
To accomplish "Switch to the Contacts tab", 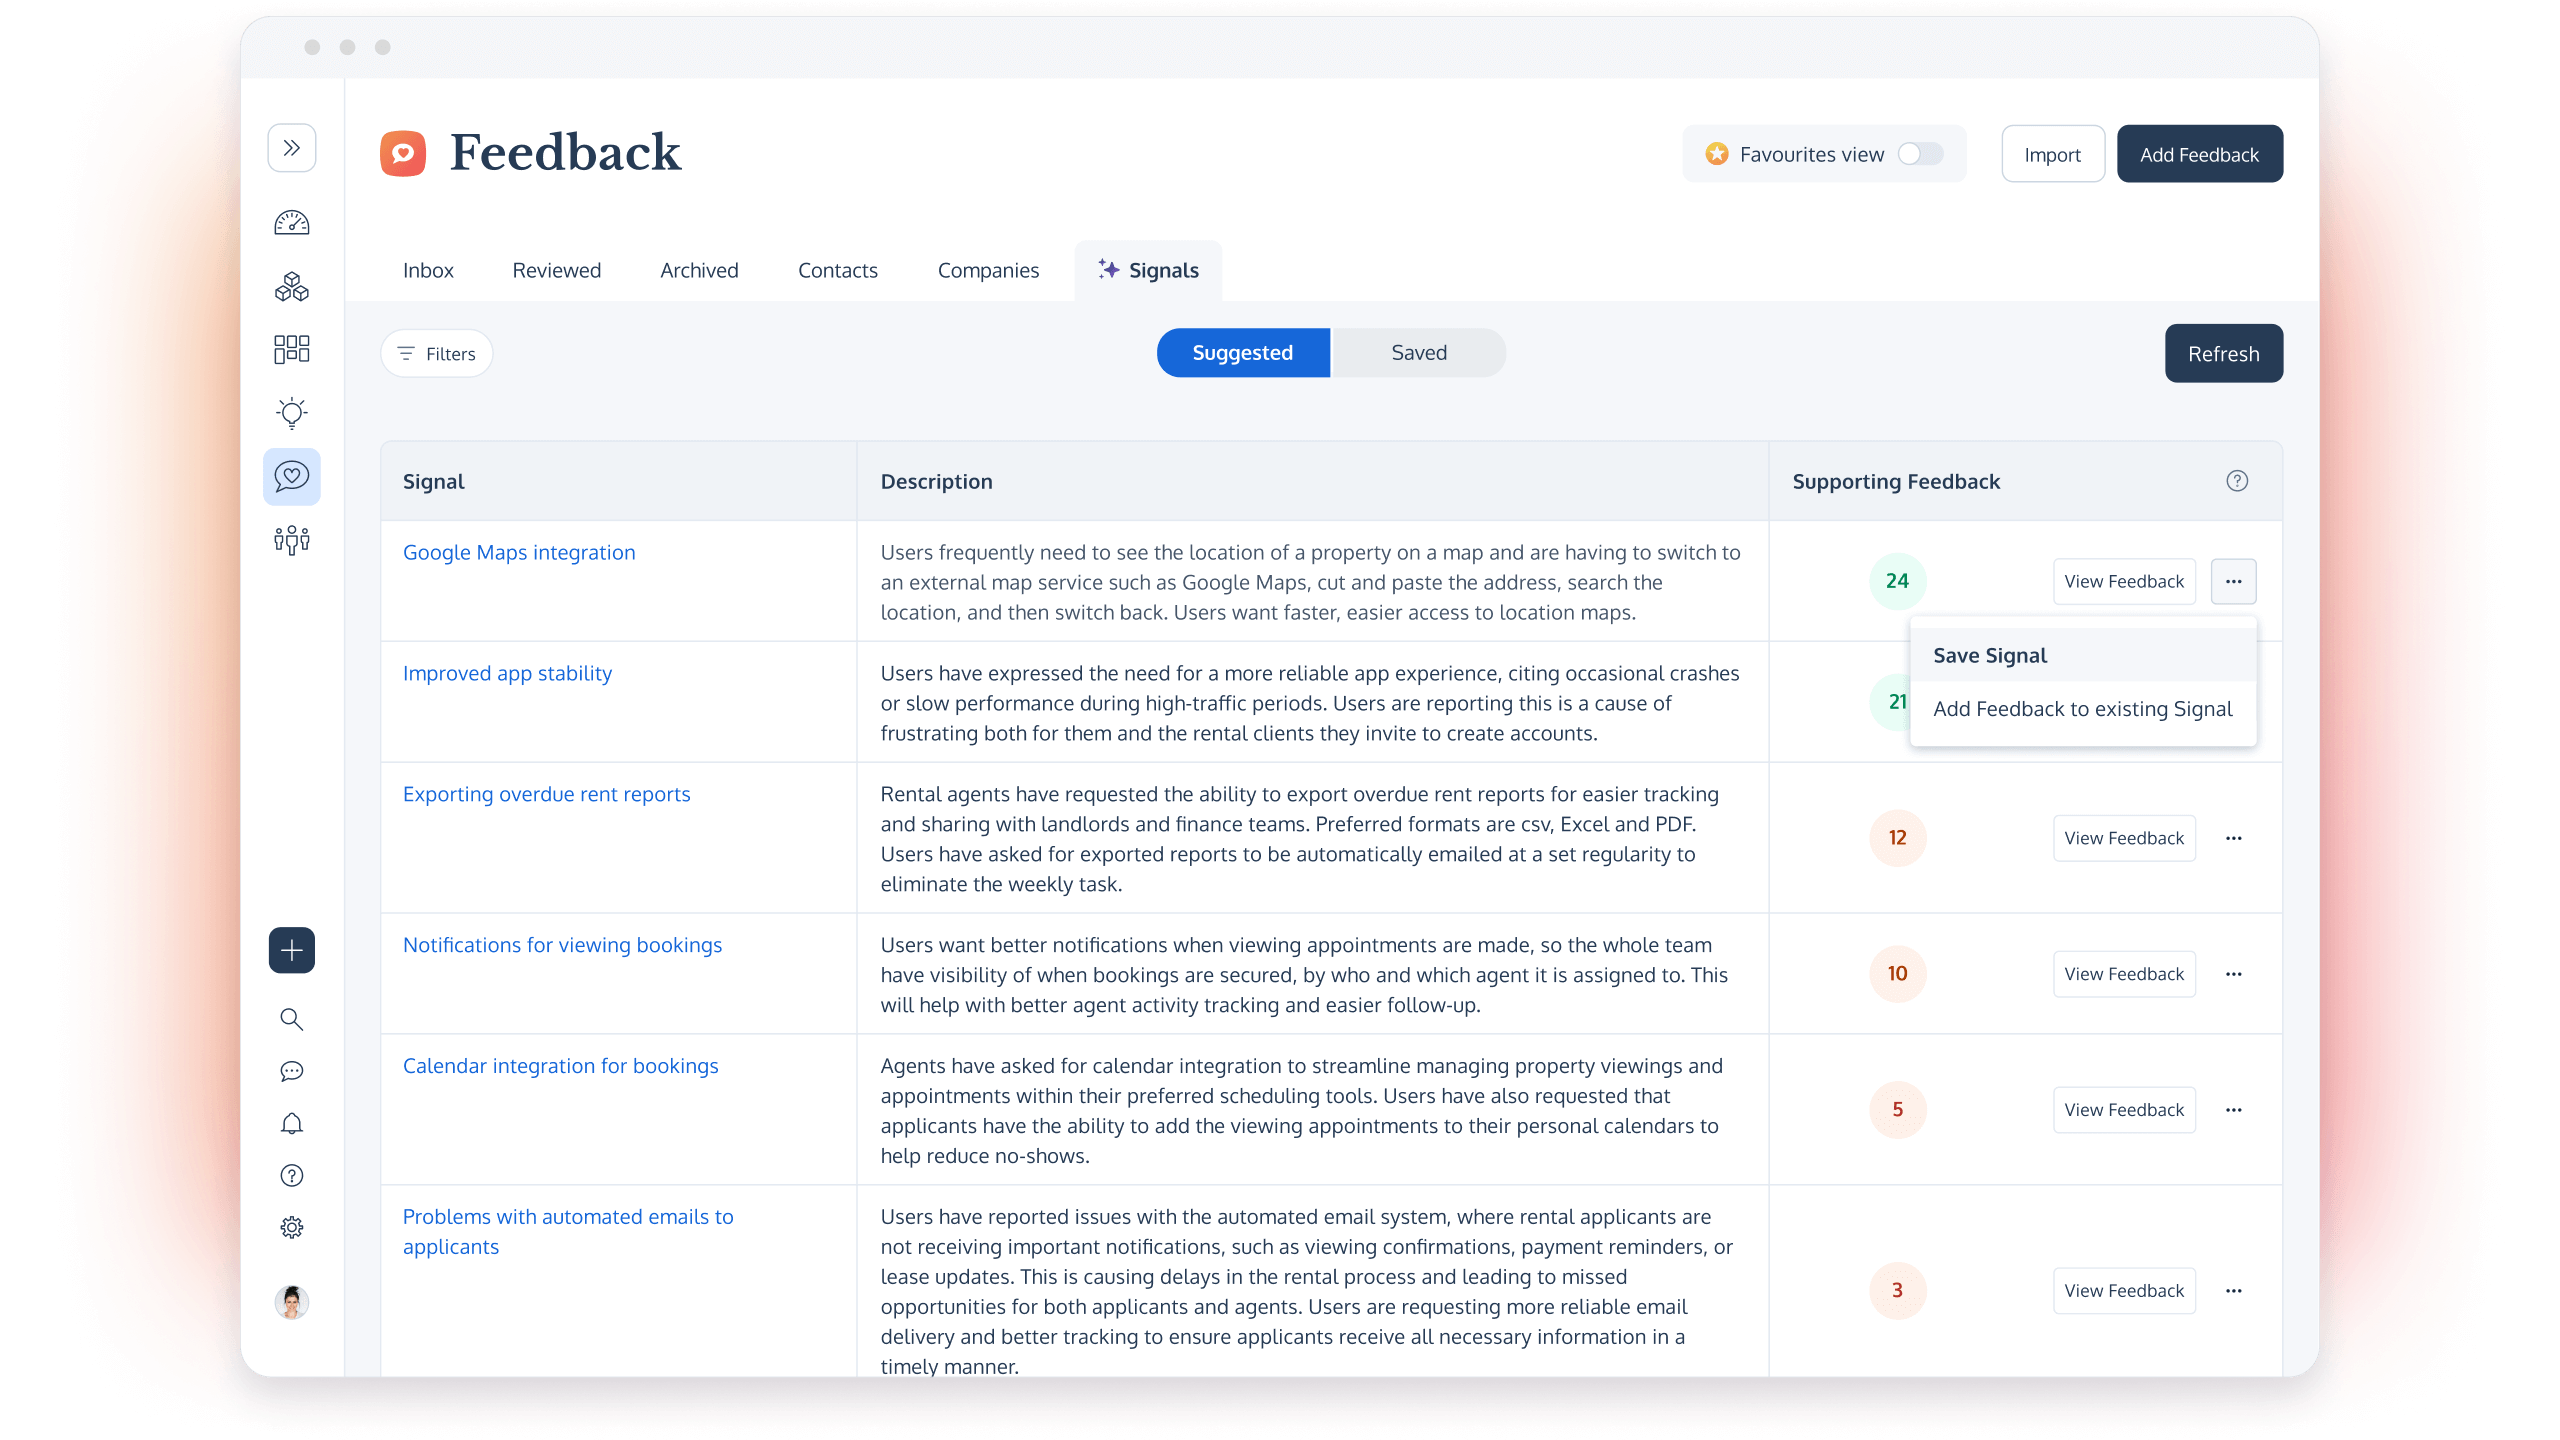I will (837, 270).
